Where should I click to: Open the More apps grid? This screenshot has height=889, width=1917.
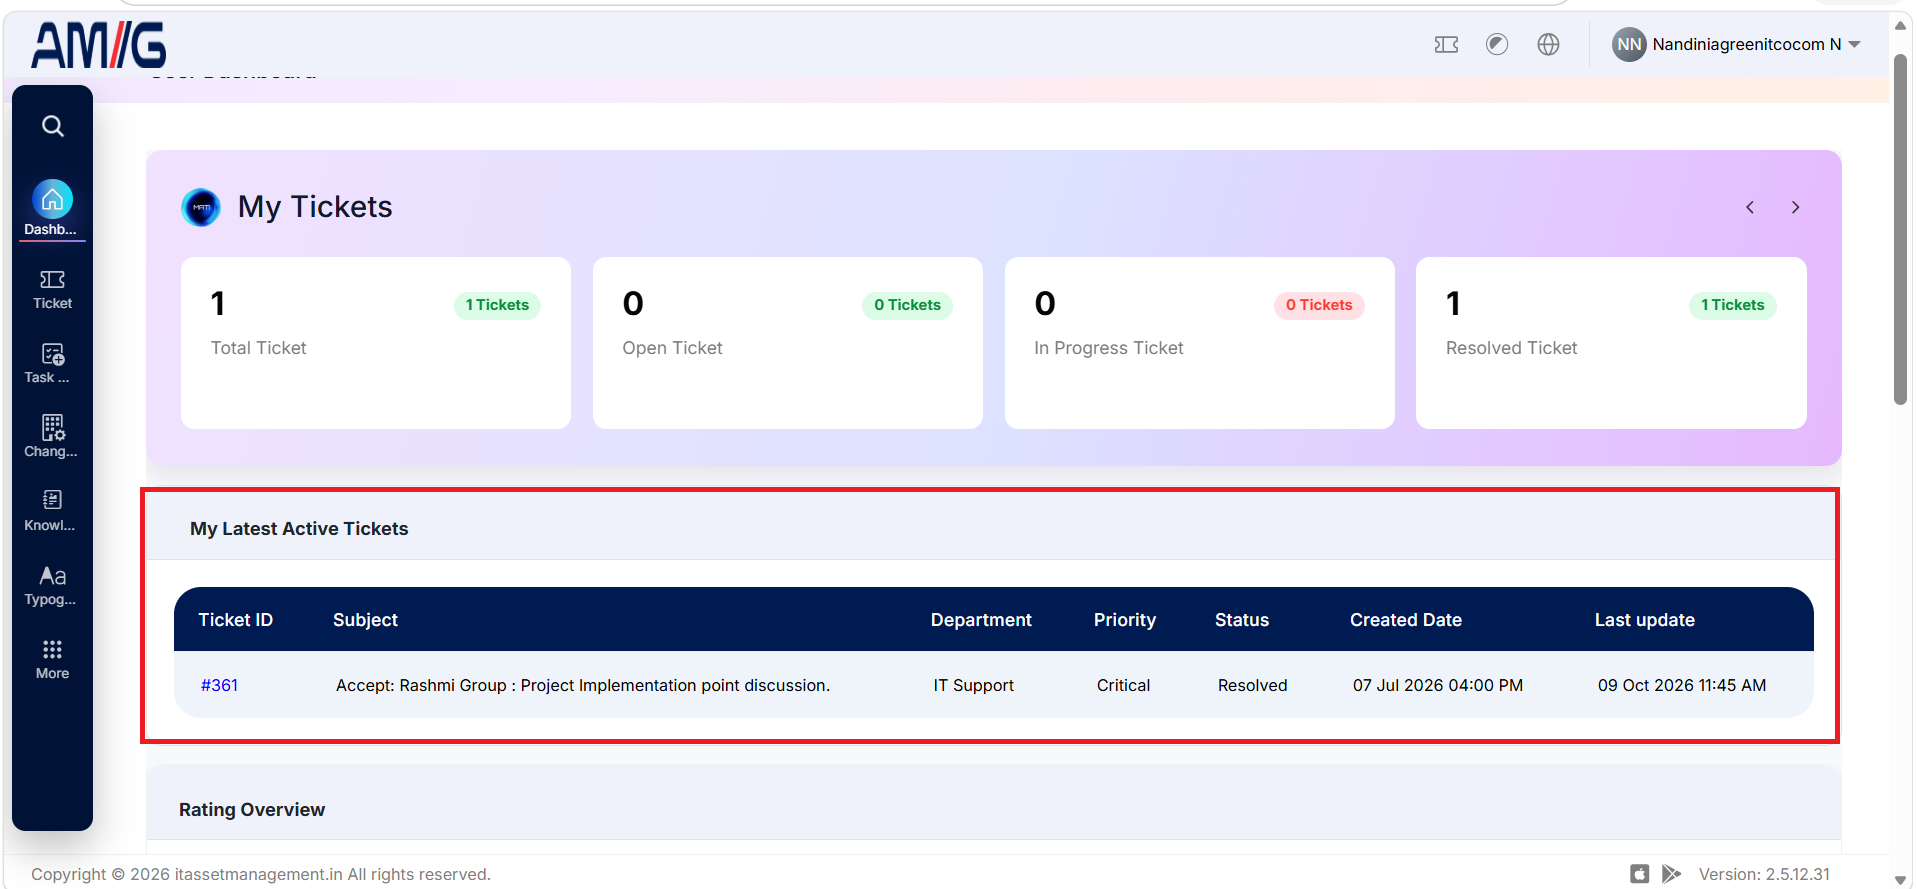[52, 659]
